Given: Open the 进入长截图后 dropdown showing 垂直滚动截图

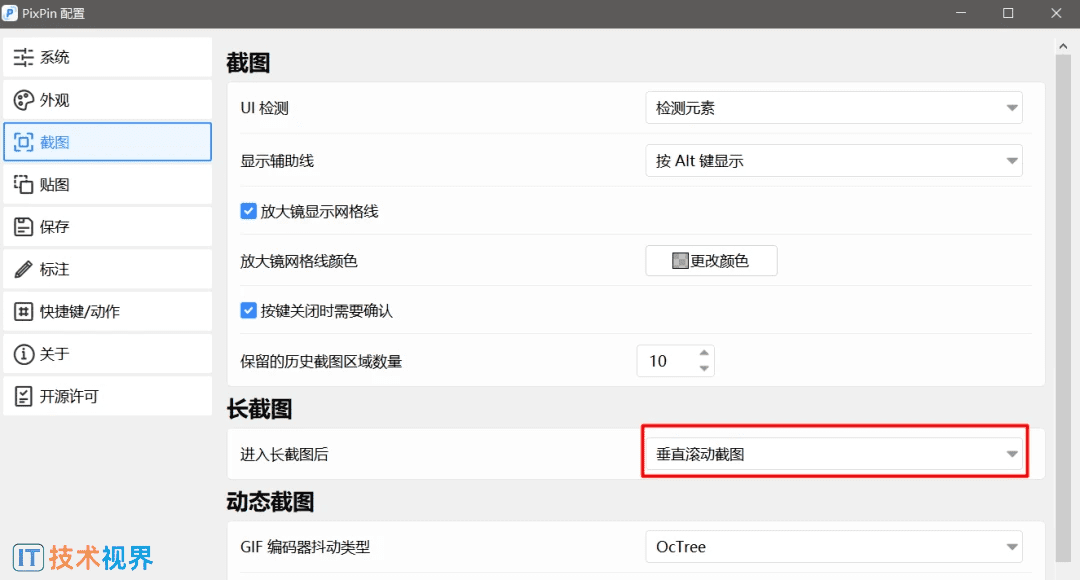Looking at the screenshot, I should [833, 454].
